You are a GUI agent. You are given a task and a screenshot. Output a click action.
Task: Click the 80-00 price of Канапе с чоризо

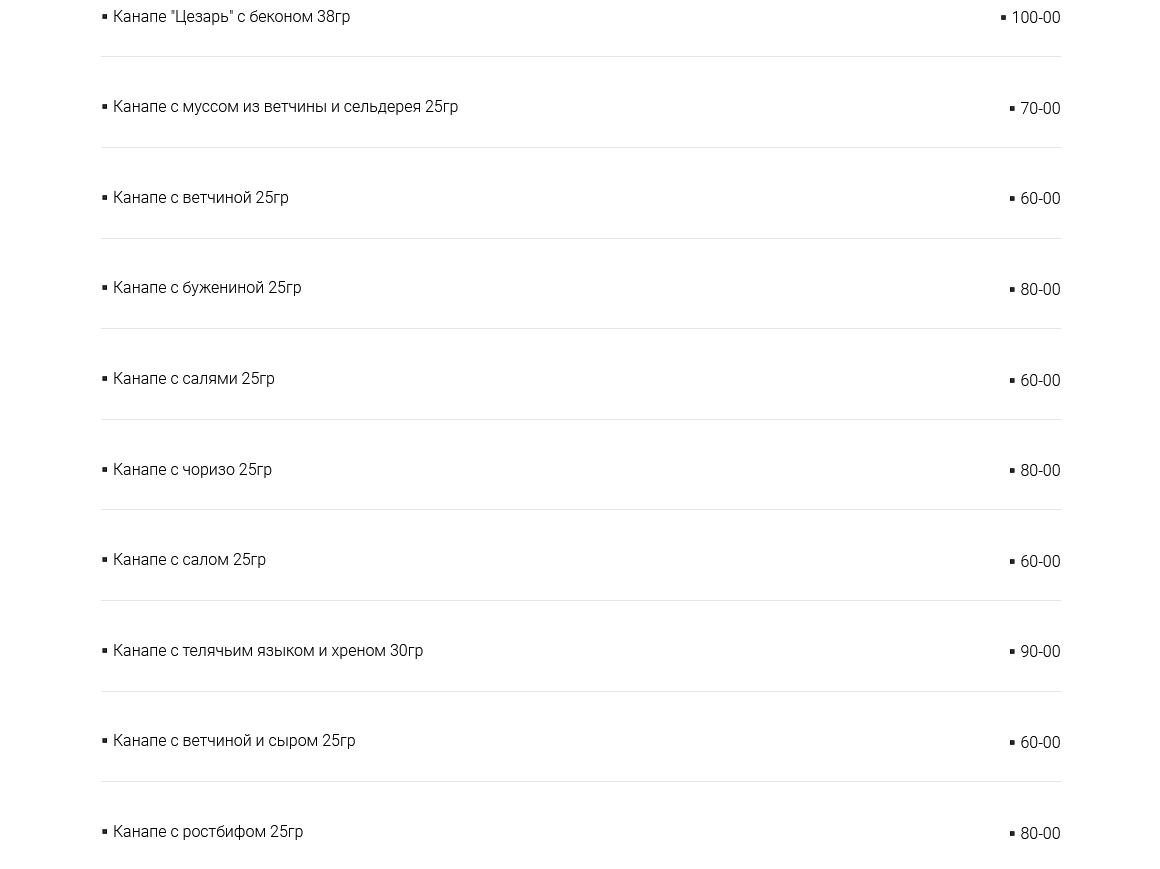[1039, 471]
